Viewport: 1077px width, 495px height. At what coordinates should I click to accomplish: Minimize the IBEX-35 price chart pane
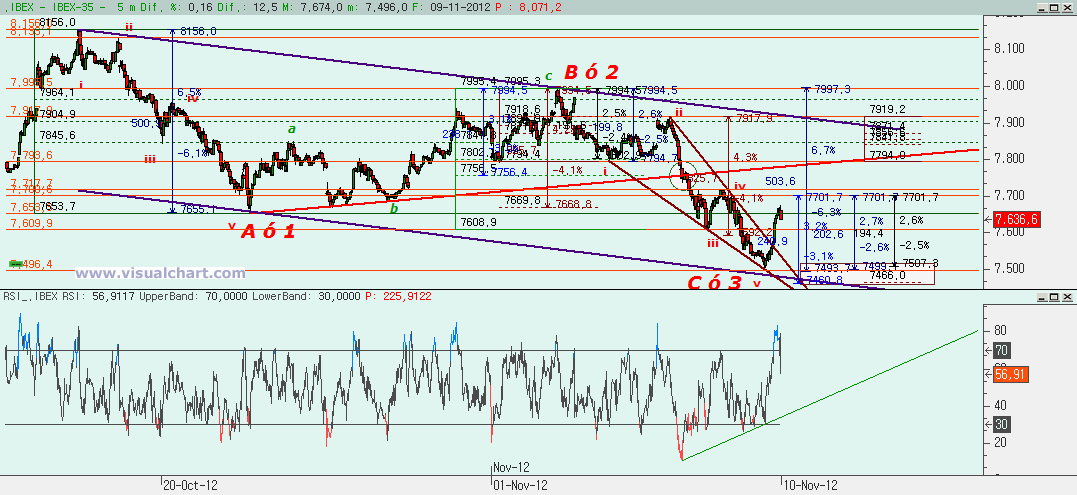click(1043, 6)
